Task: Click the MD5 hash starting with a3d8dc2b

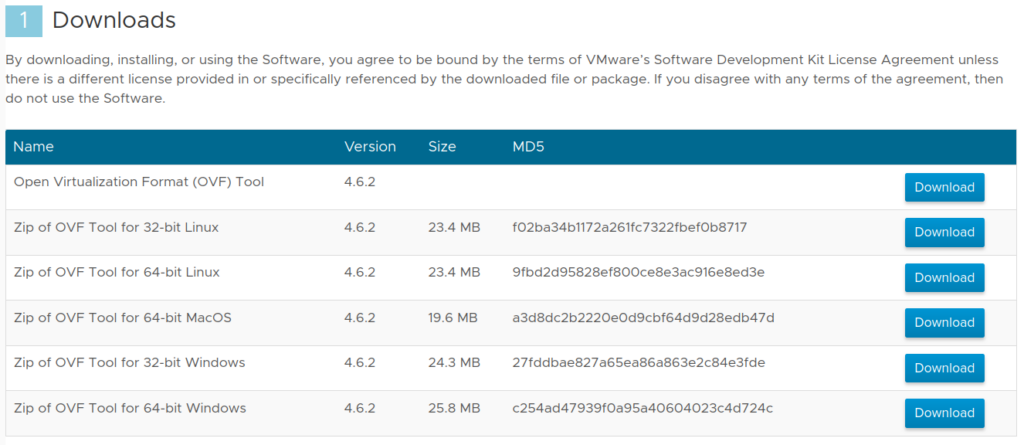Action: [x=643, y=318]
